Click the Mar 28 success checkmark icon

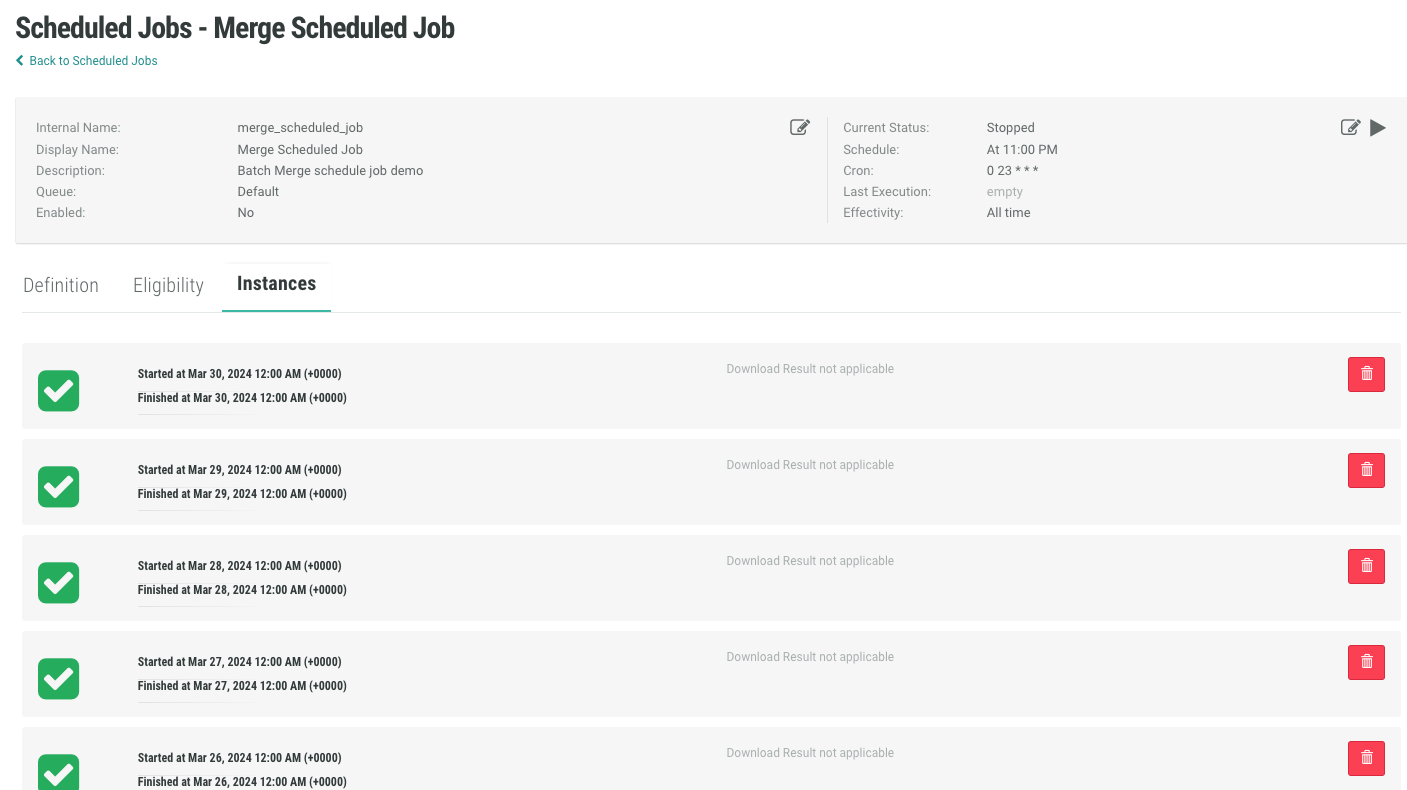tap(59, 582)
